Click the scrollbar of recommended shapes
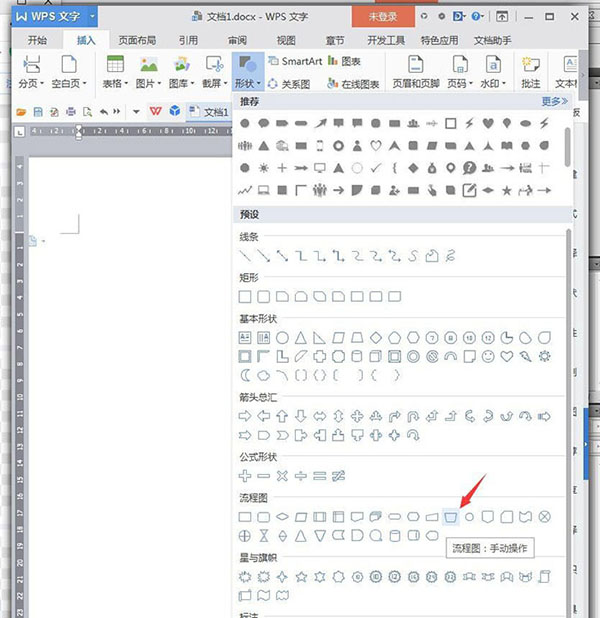Viewport: 600px width, 618px height. click(567, 147)
